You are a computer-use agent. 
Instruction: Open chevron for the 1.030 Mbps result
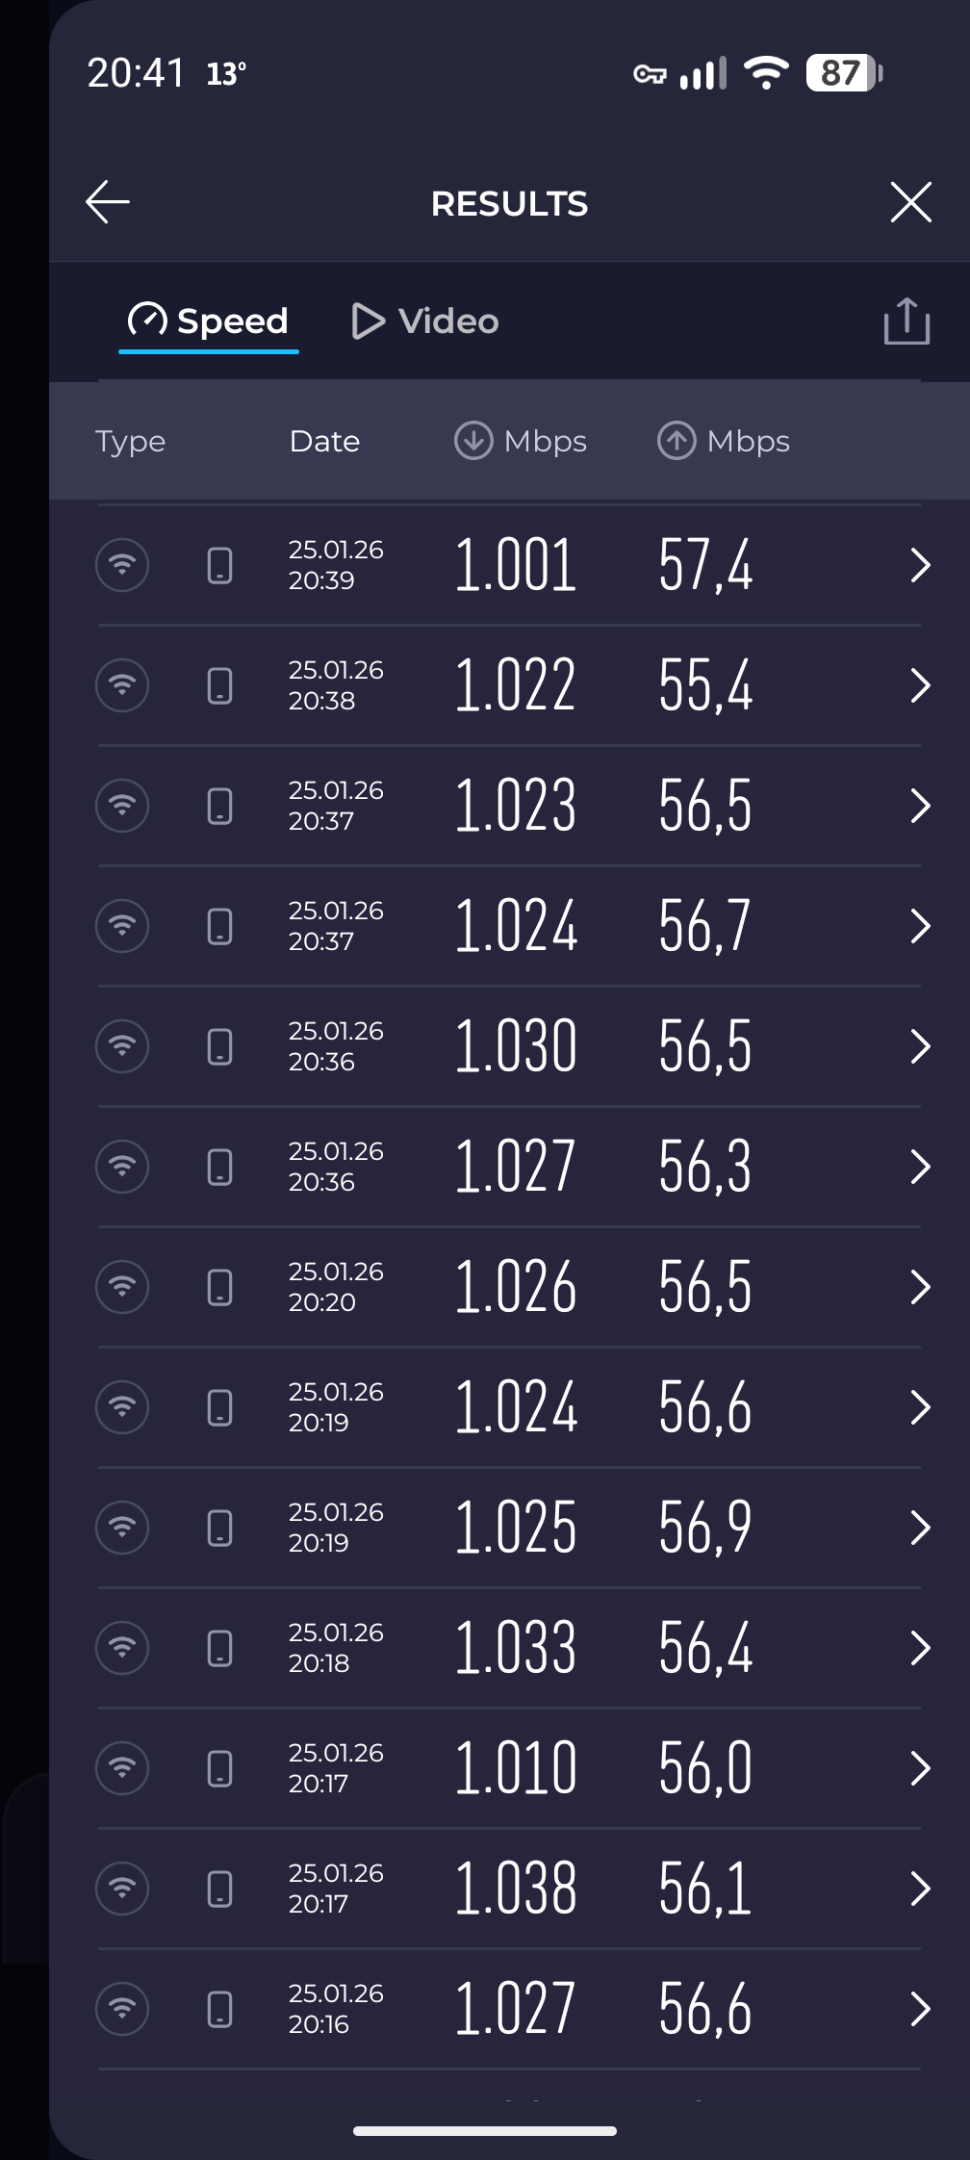(920, 1047)
